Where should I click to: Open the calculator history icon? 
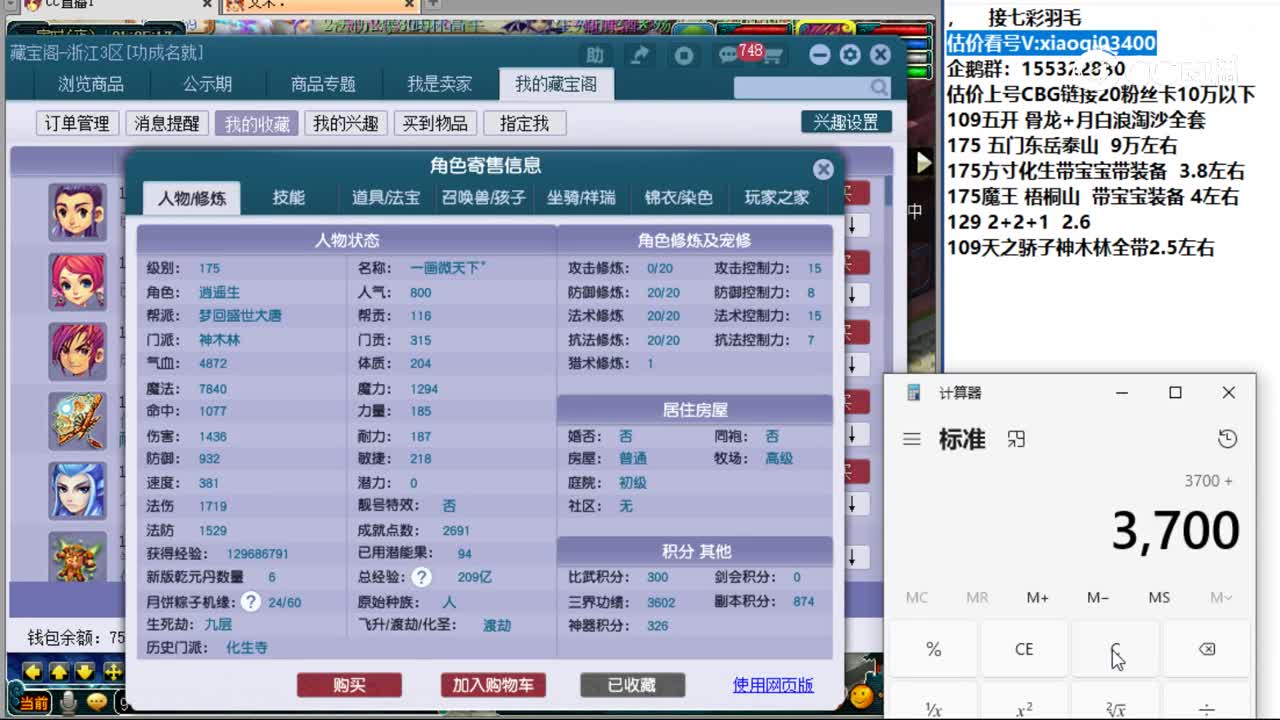point(1228,439)
